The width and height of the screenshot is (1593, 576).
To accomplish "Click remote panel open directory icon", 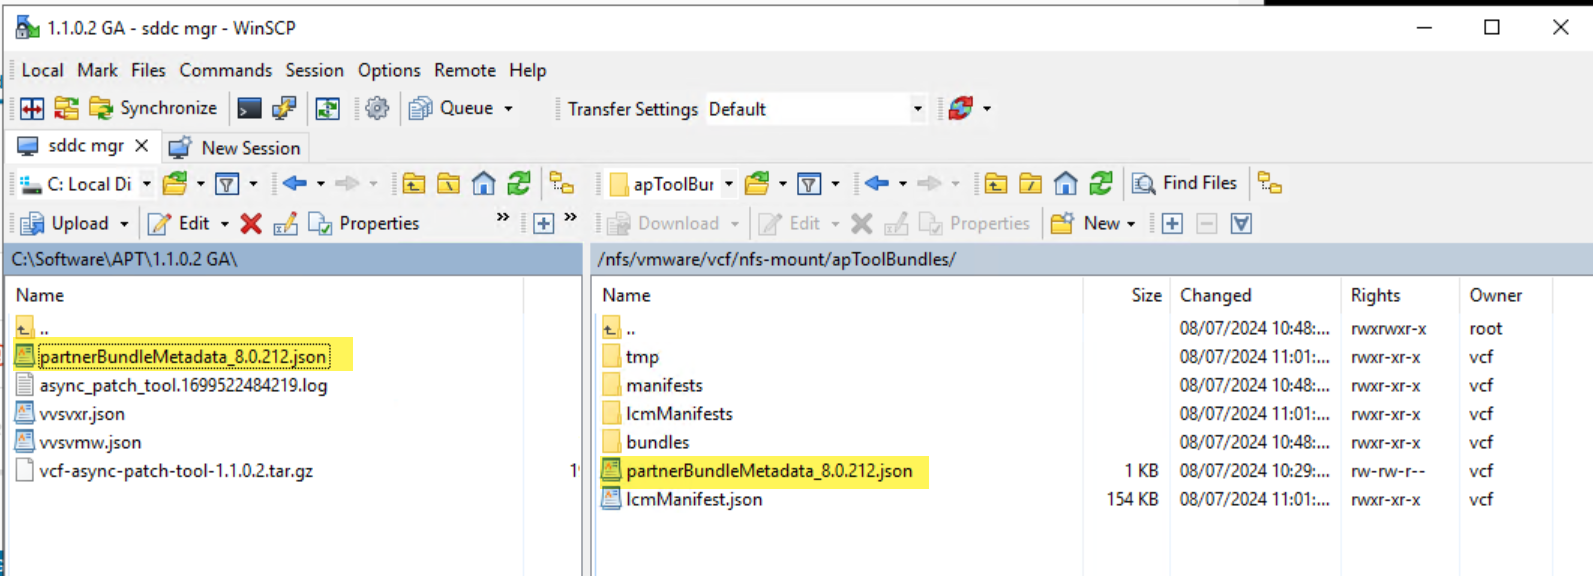I will (757, 184).
